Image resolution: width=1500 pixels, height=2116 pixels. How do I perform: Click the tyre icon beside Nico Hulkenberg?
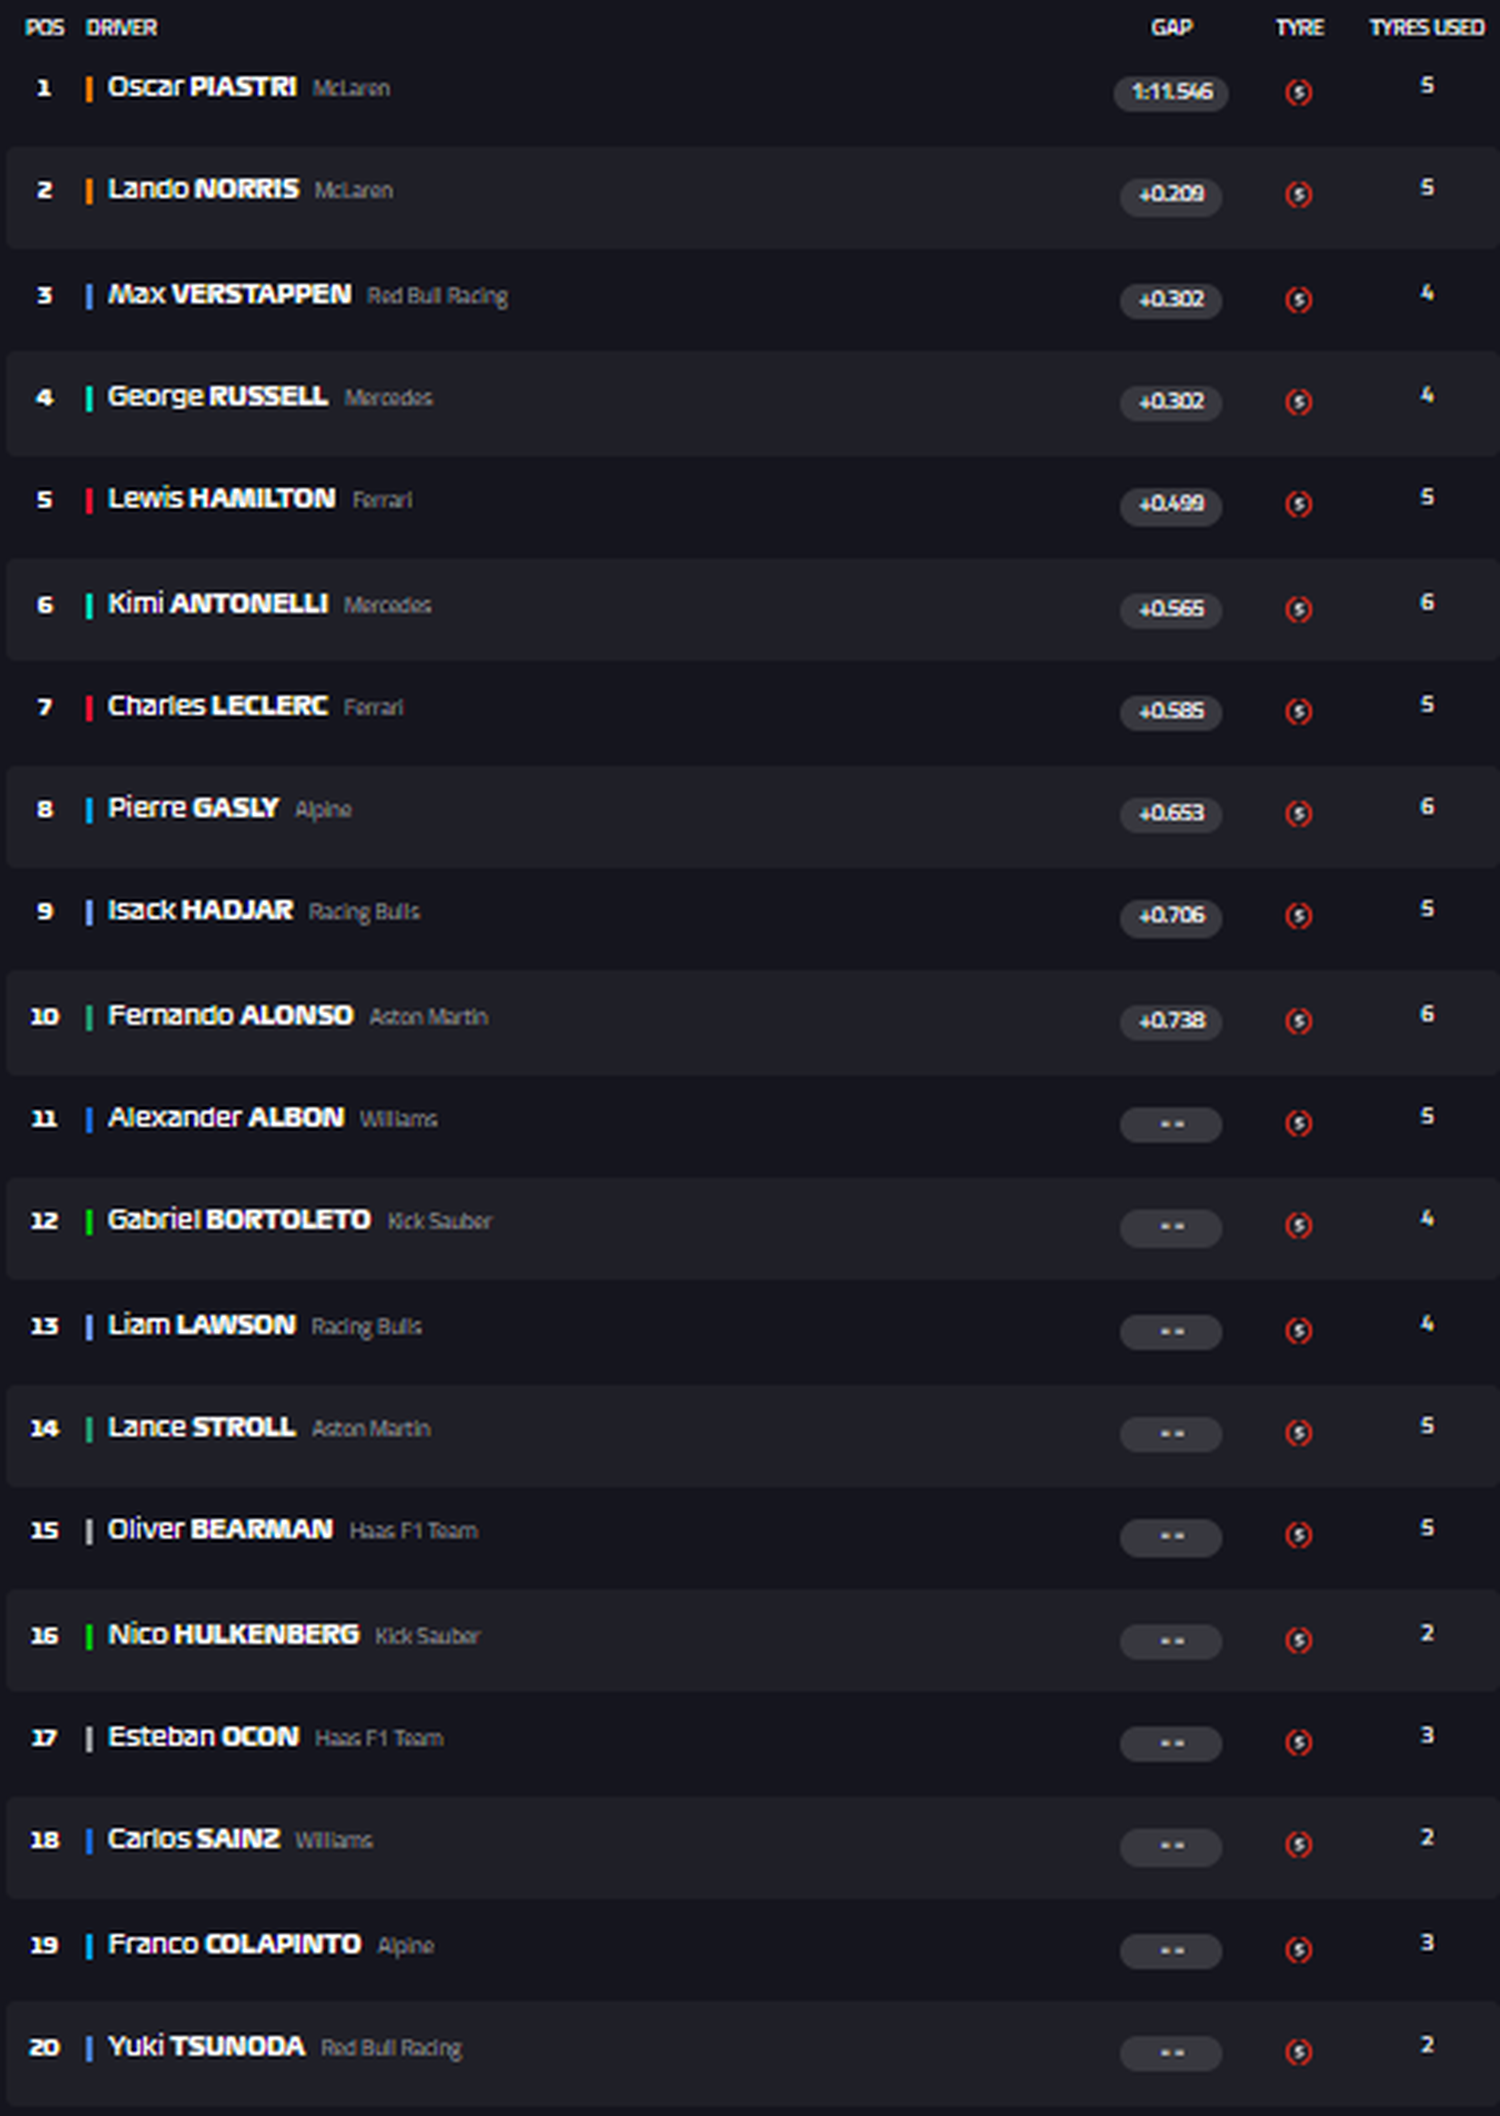click(1298, 1640)
